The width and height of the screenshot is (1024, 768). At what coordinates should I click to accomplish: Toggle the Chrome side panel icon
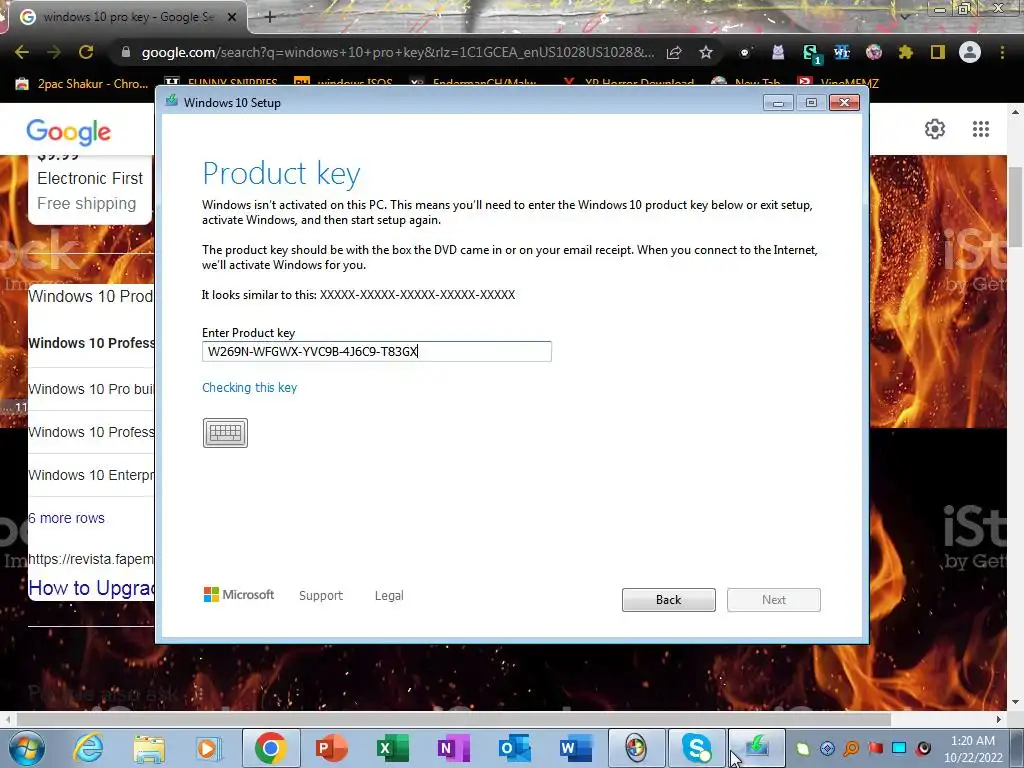click(x=938, y=52)
